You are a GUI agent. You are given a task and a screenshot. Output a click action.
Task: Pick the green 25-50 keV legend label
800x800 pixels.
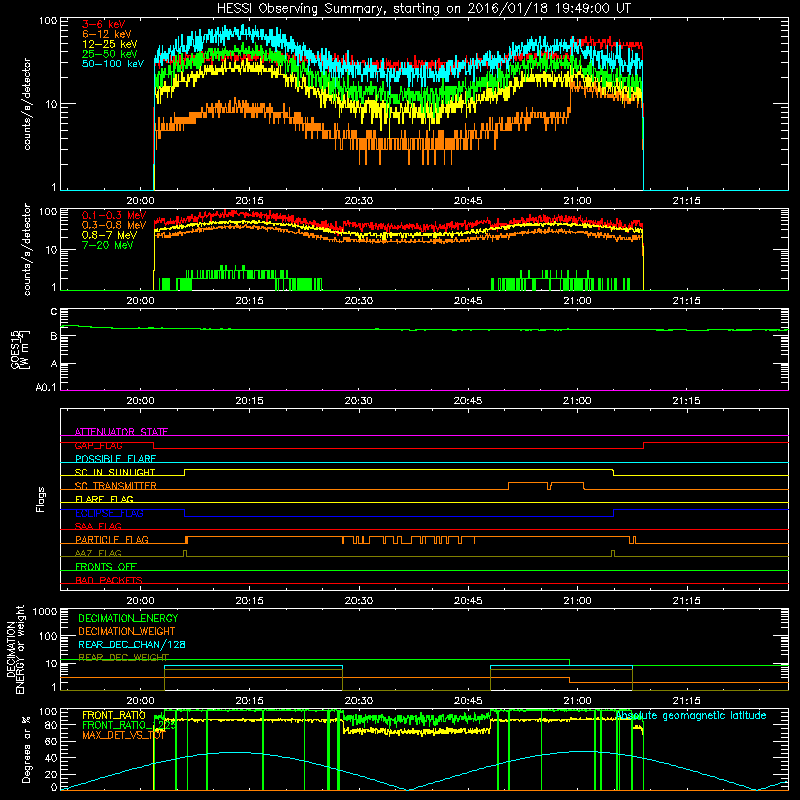click(x=110, y=54)
